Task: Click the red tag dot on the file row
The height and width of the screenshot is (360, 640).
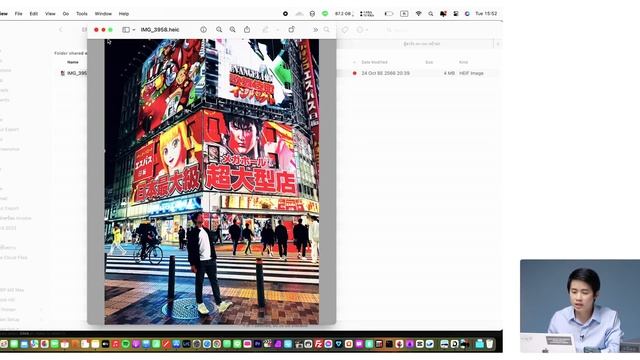Action: pyautogui.click(x=354, y=73)
